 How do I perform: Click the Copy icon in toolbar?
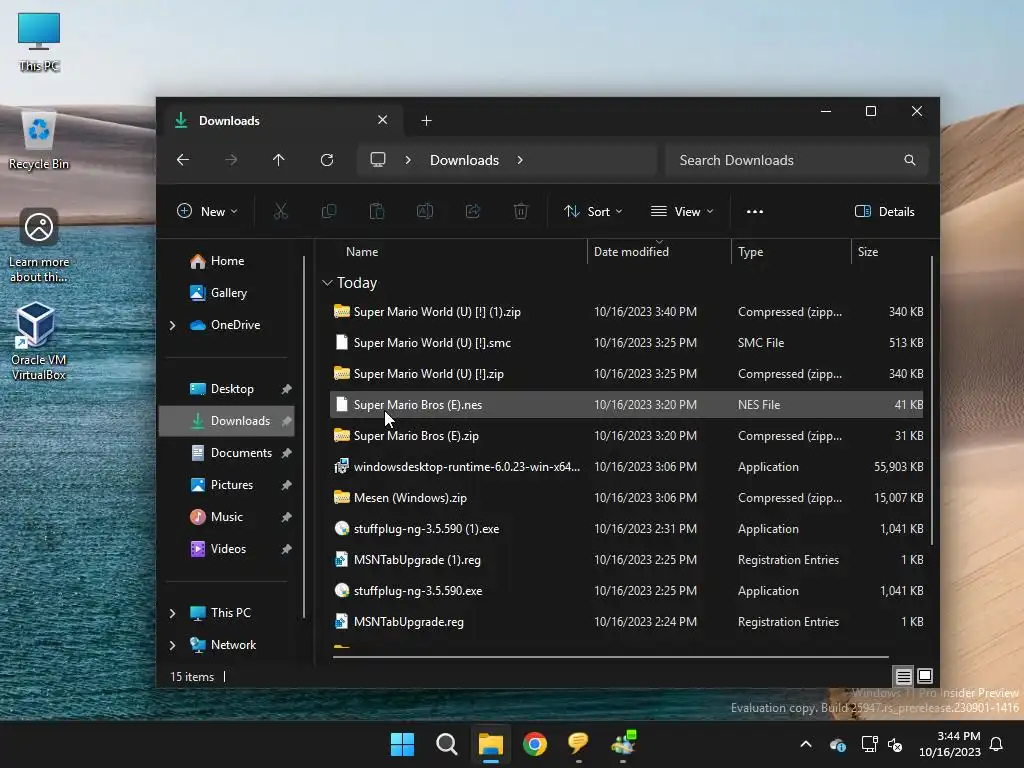(x=329, y=212)
